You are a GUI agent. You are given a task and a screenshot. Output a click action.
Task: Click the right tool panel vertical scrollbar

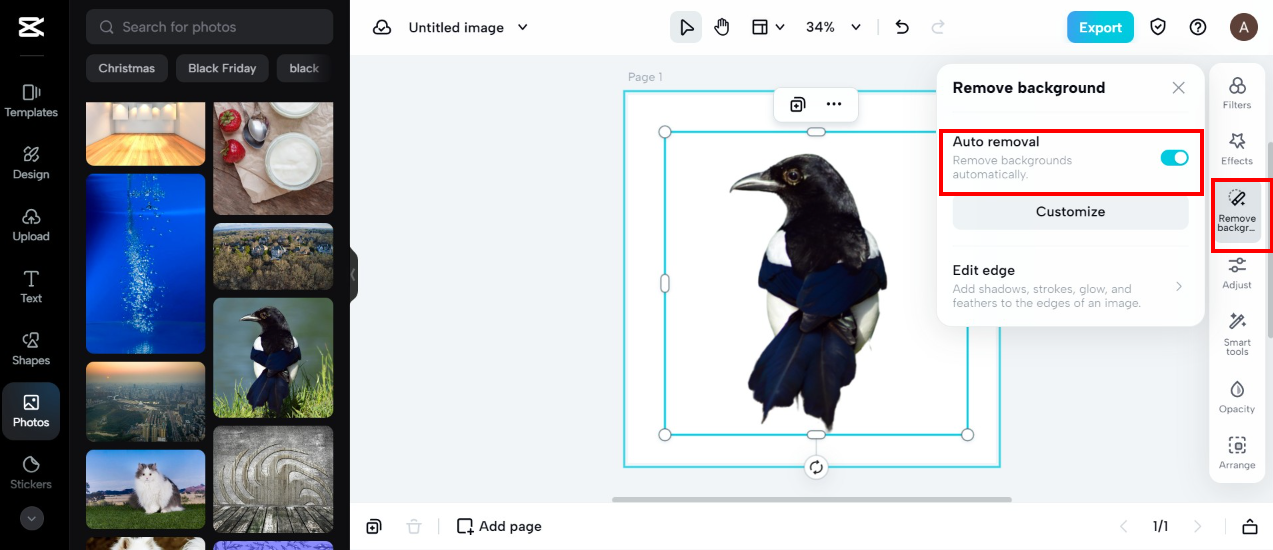pyautogui.click(x=1270, y=240)
